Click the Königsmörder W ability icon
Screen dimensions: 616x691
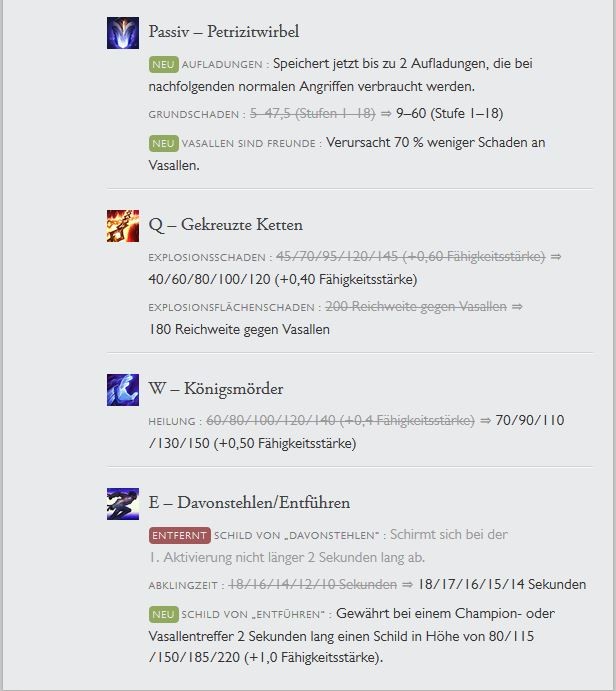point(122,390)
